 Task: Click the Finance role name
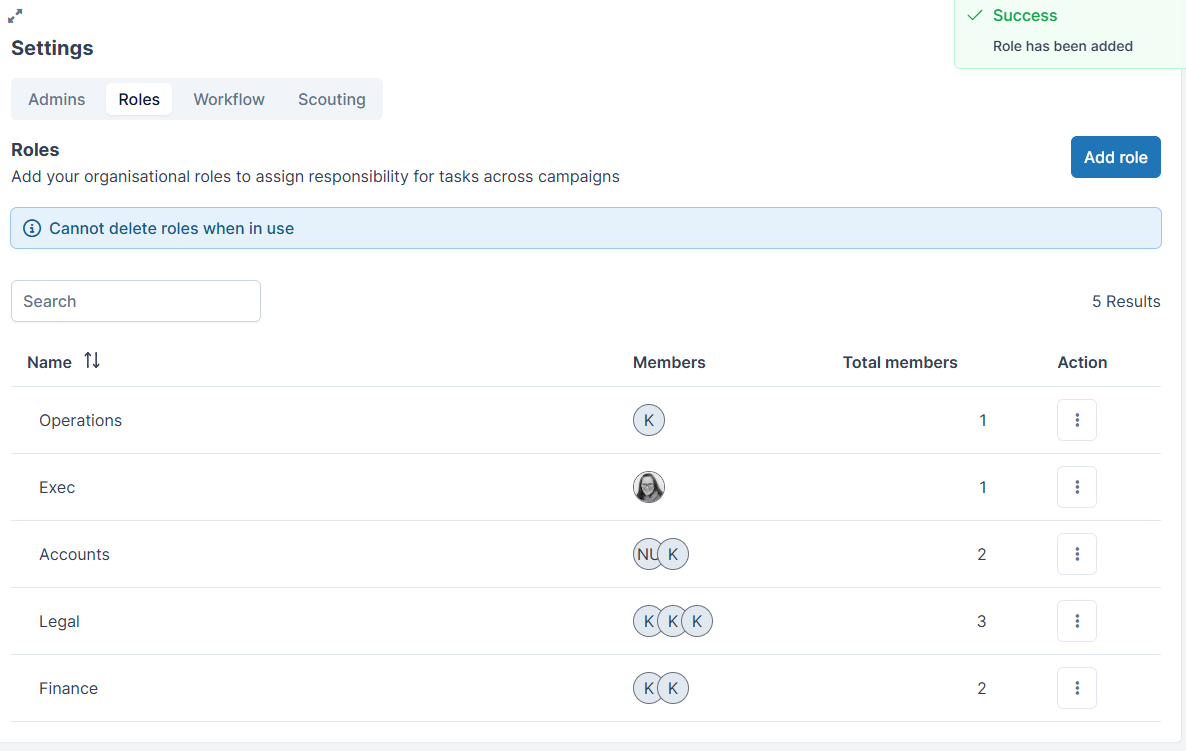click(69, 688)
